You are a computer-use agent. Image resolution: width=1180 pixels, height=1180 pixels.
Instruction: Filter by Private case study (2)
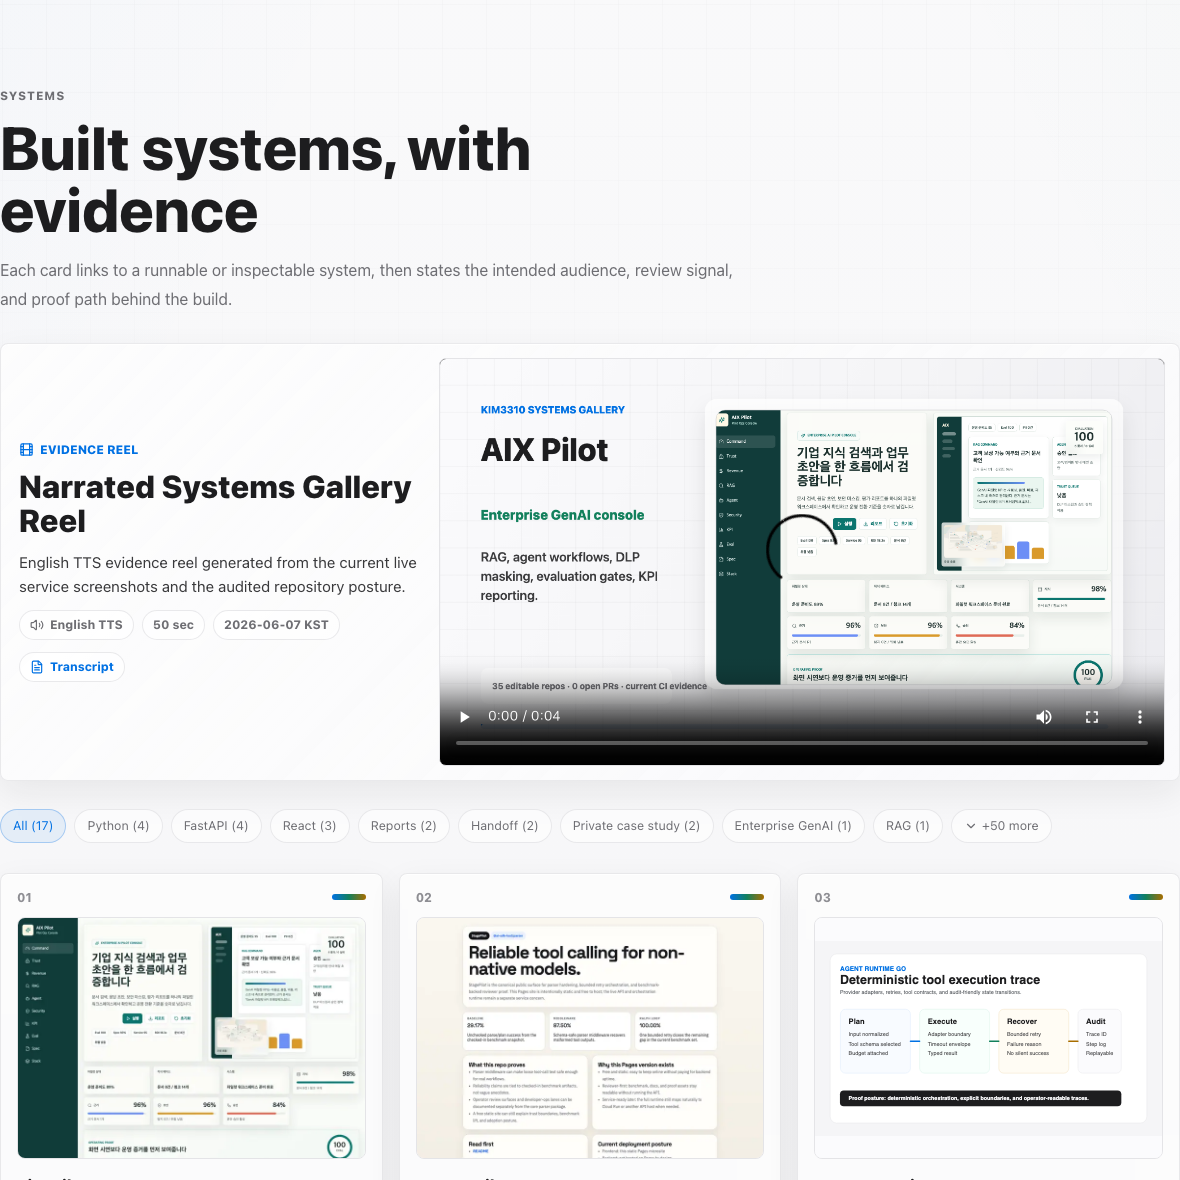[636, 826]
